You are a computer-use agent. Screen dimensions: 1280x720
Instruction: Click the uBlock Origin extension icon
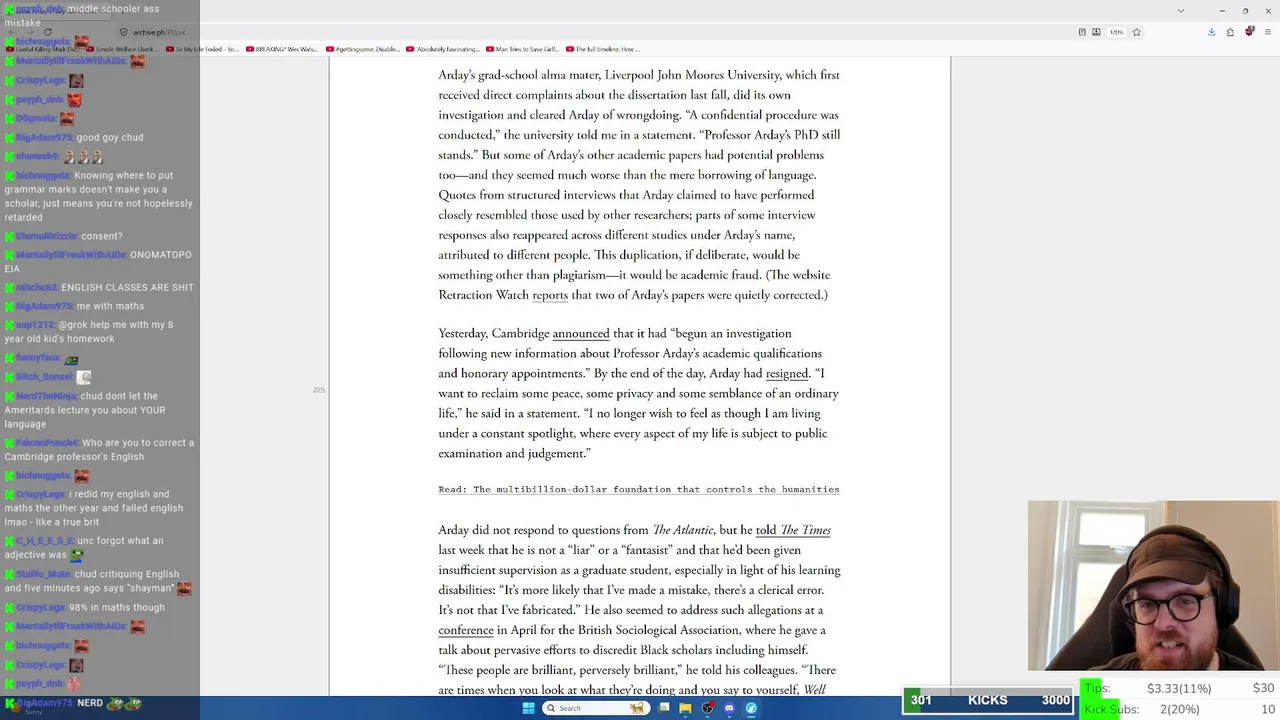1249,32
